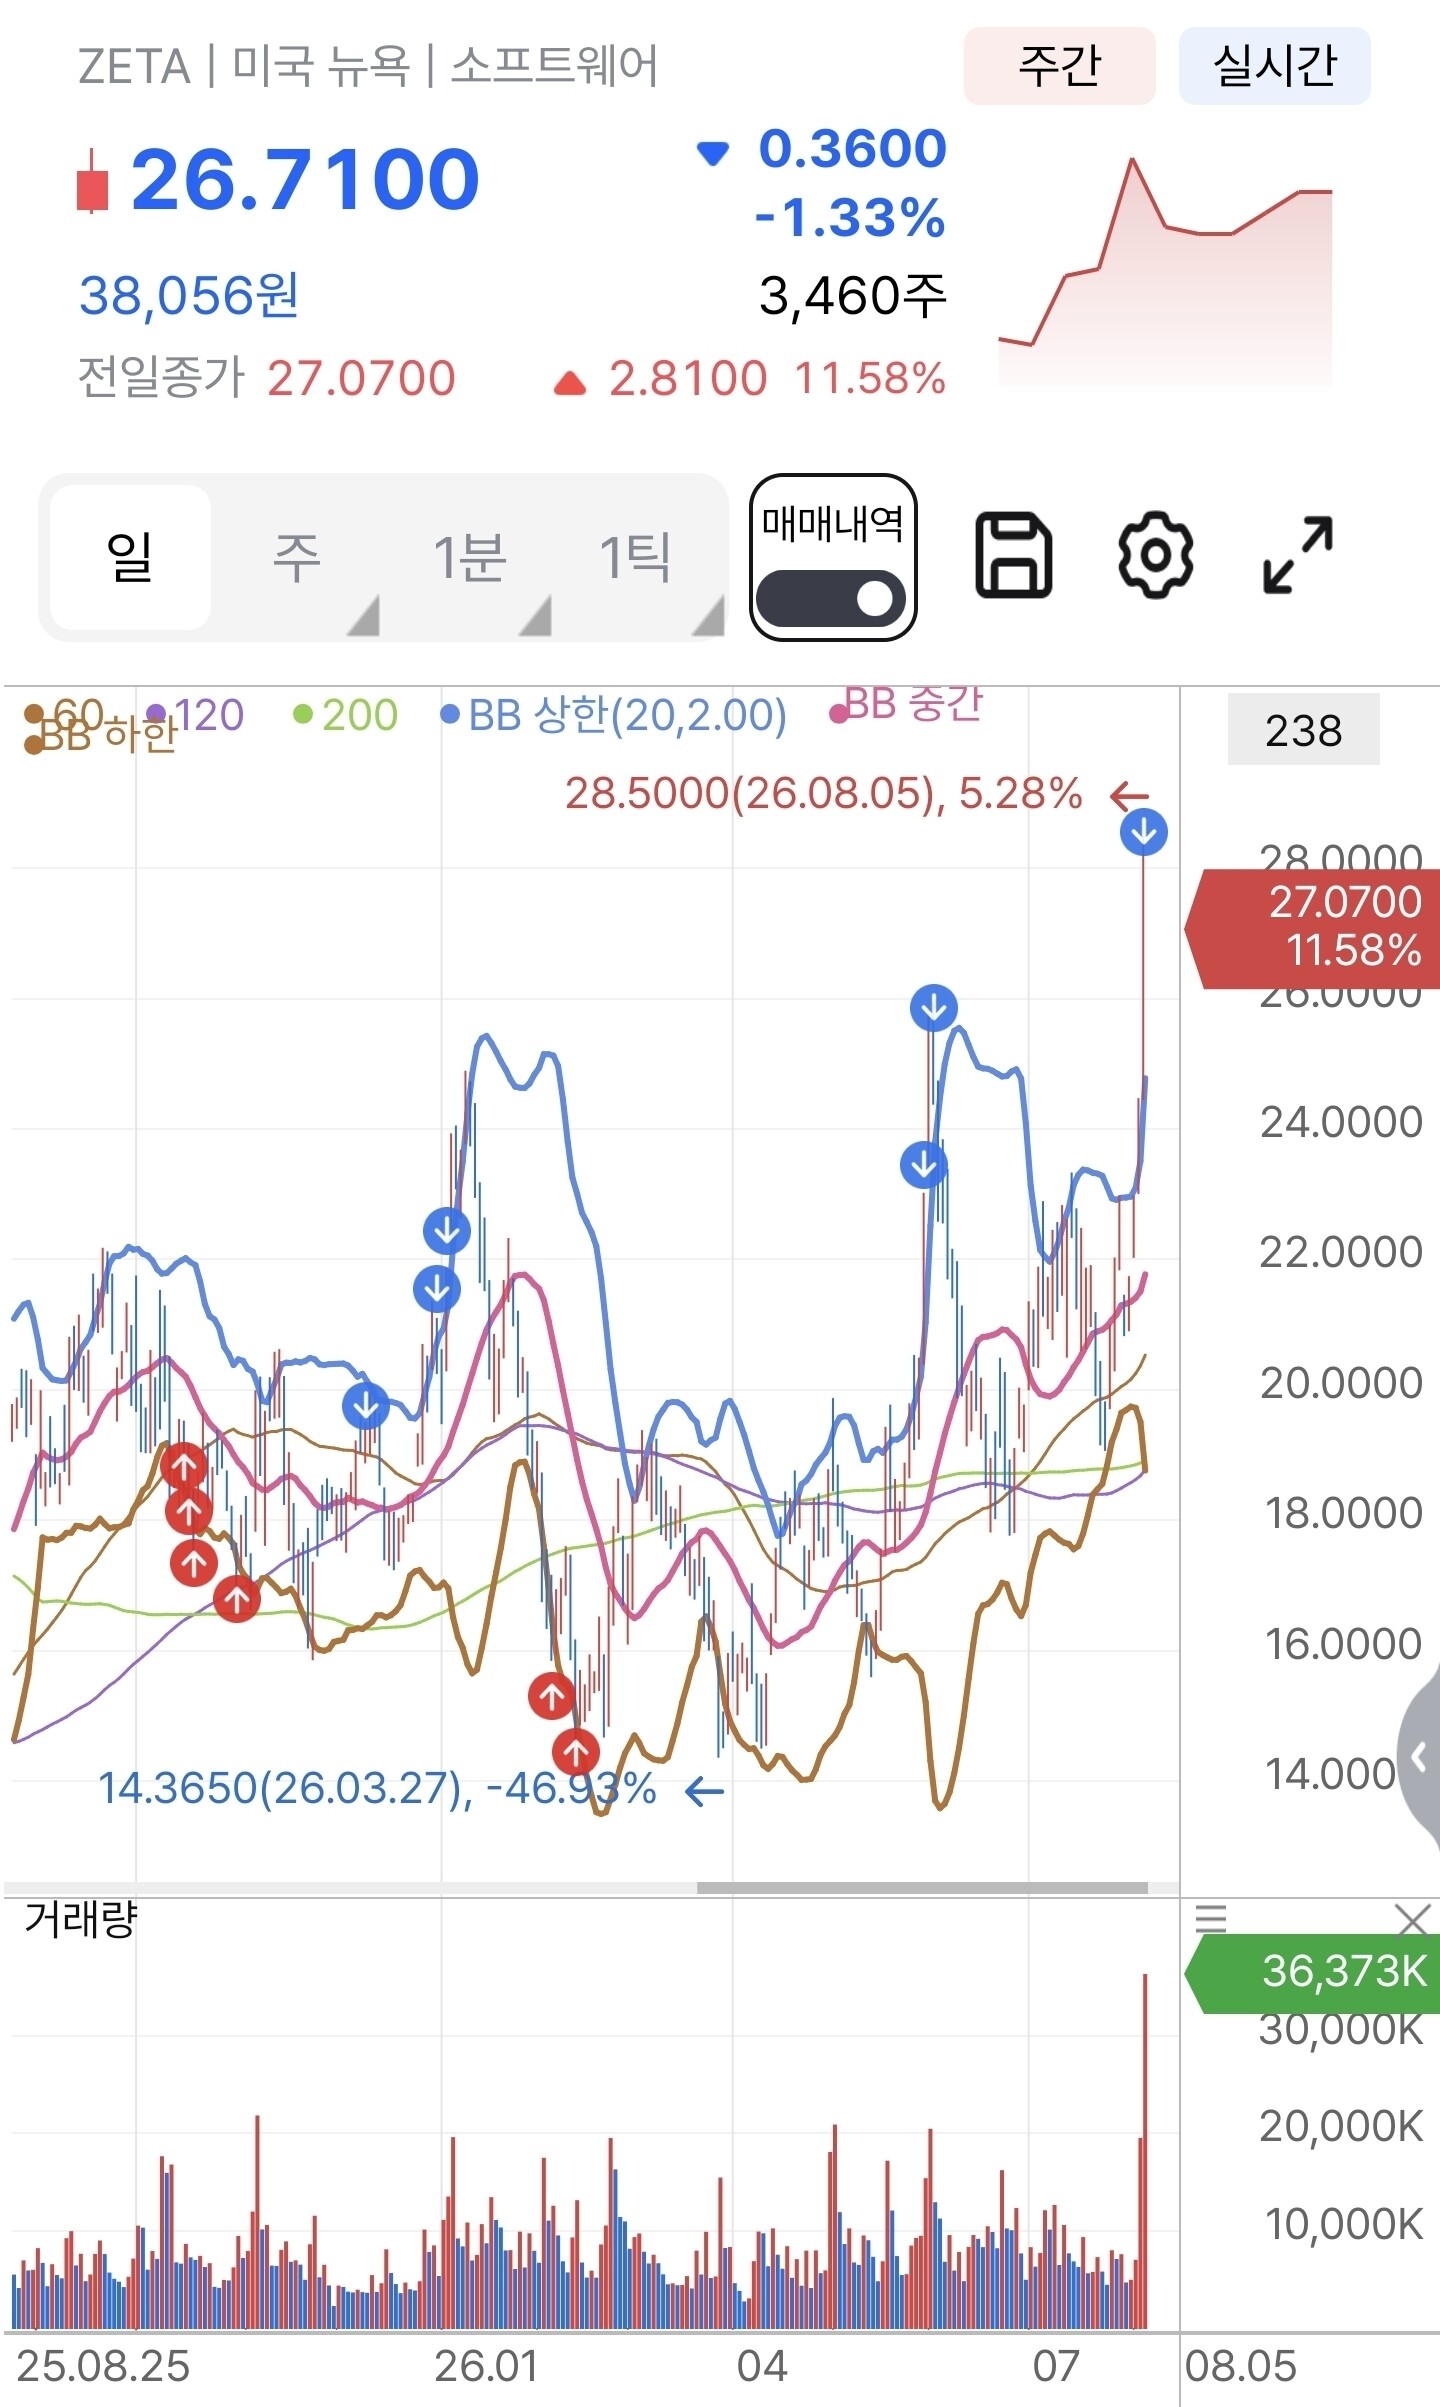Click the chart horizontal scrollbar
This screenshot has height=2407, width=1440.
(x=922, y=1887)
